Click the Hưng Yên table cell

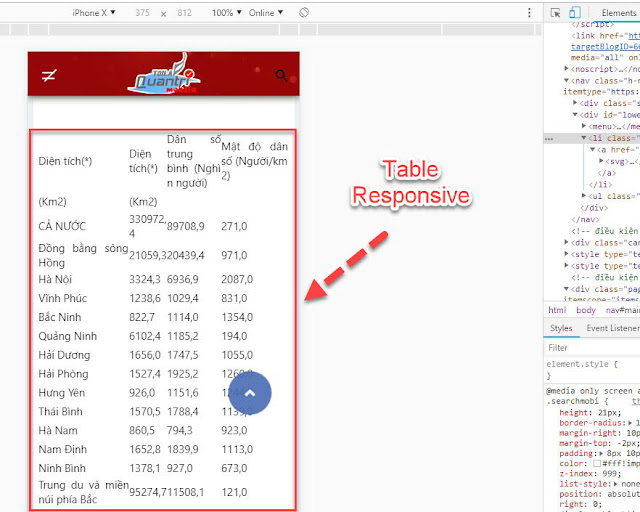click(62, 393)
